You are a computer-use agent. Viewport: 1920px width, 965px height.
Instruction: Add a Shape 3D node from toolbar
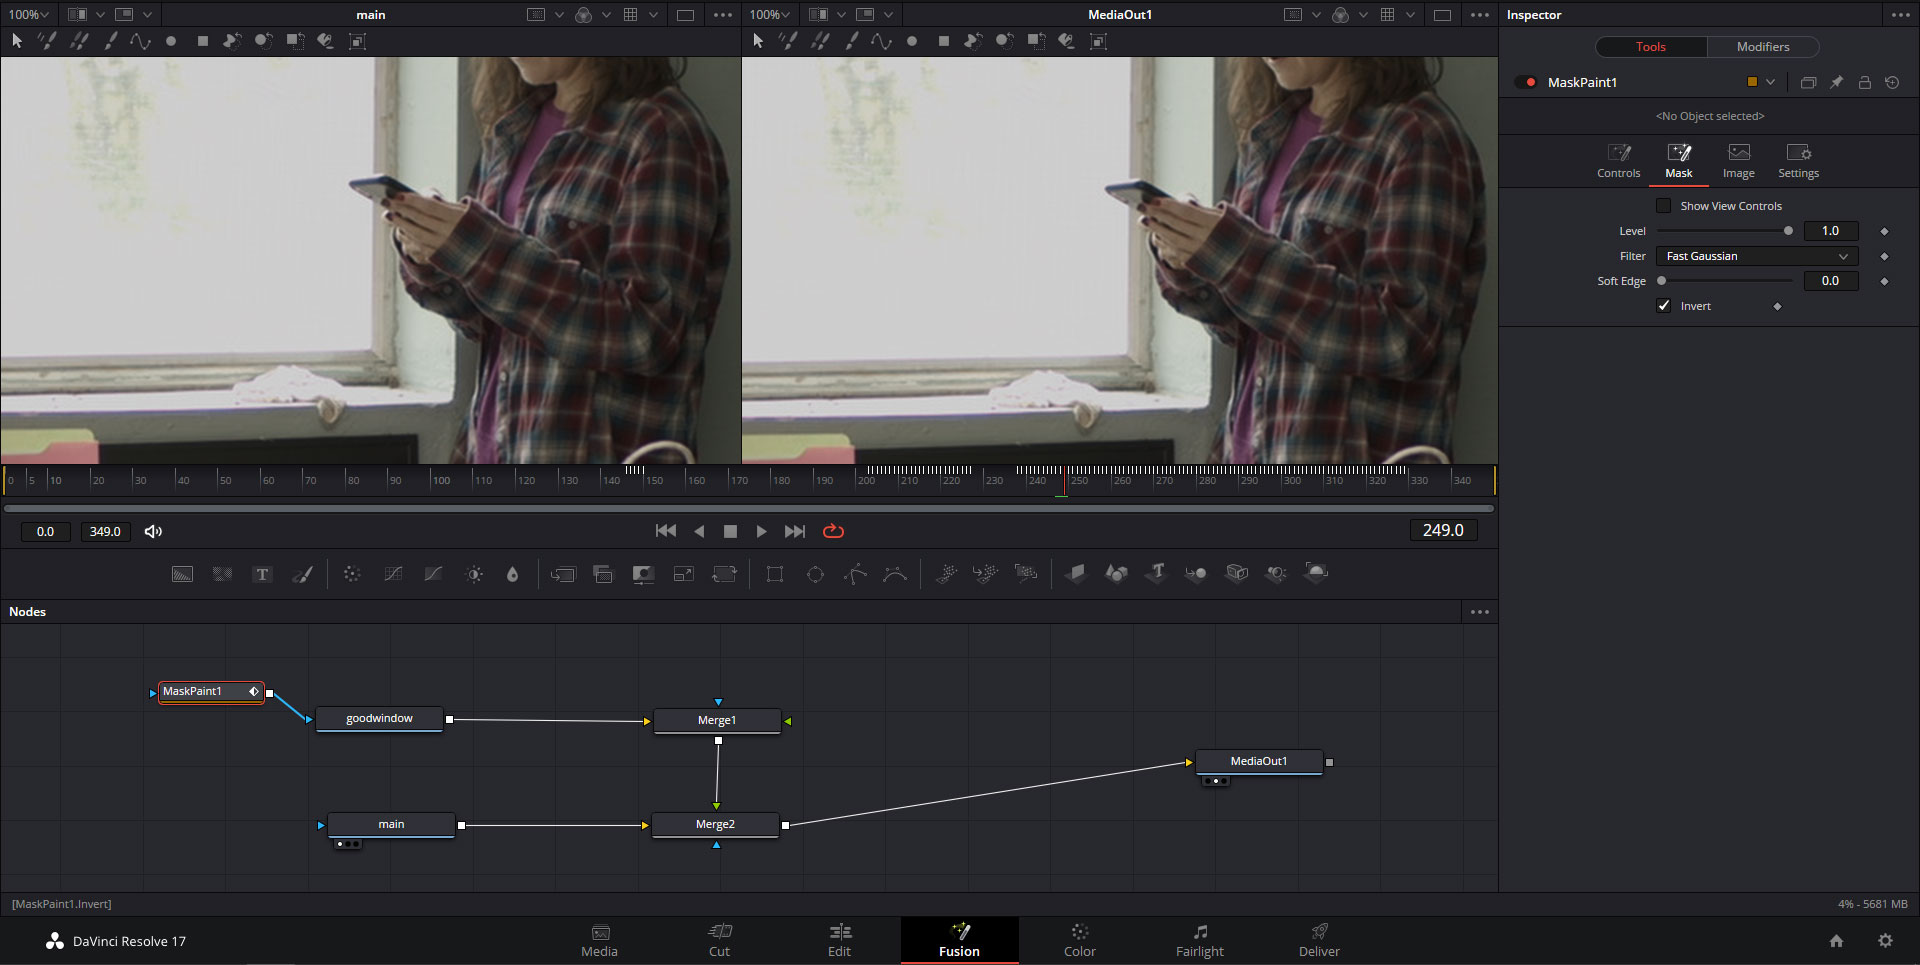pos(1116,574)
